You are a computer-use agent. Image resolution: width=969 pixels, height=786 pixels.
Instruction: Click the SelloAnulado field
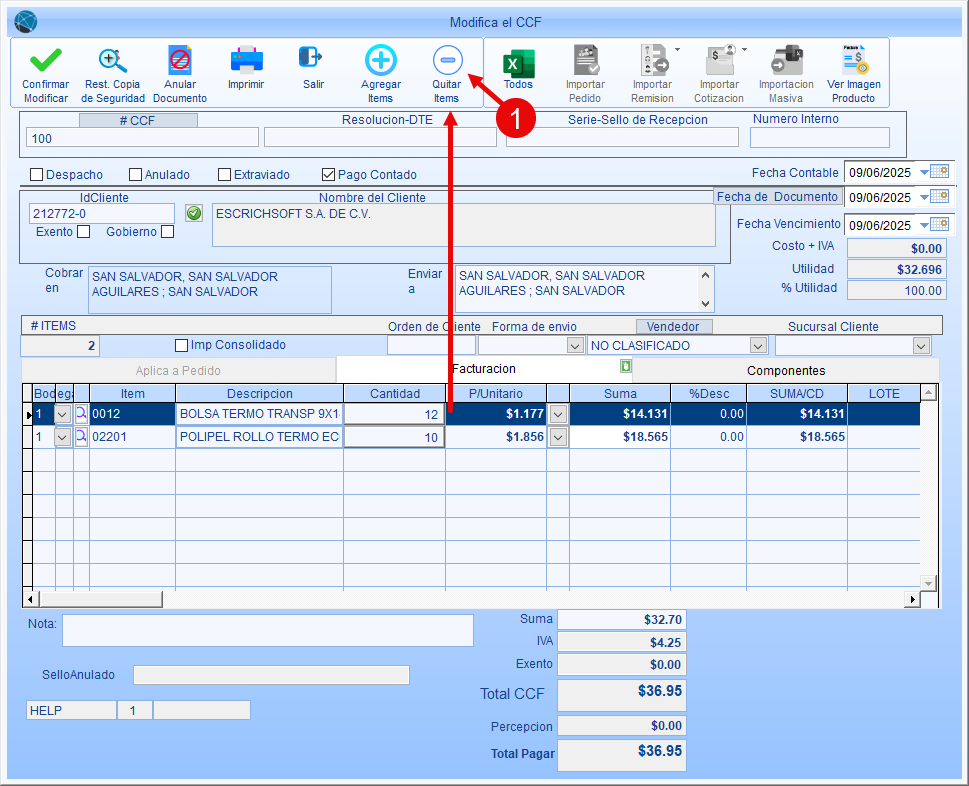(x=271, y=675)
